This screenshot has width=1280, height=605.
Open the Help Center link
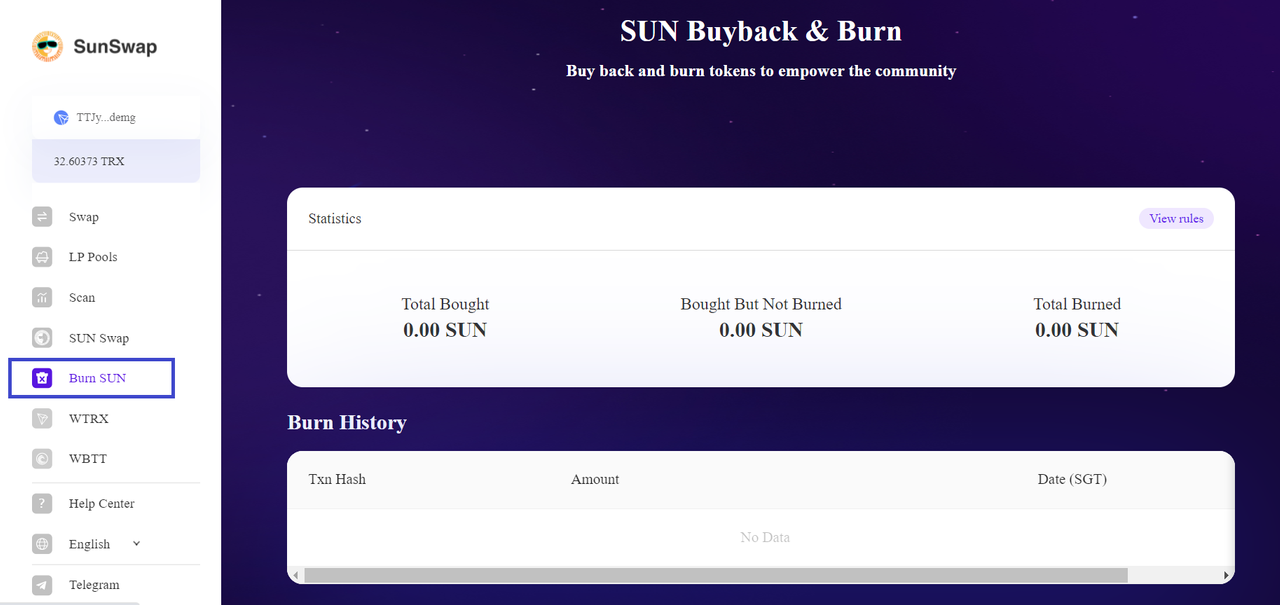click(102, 504)
